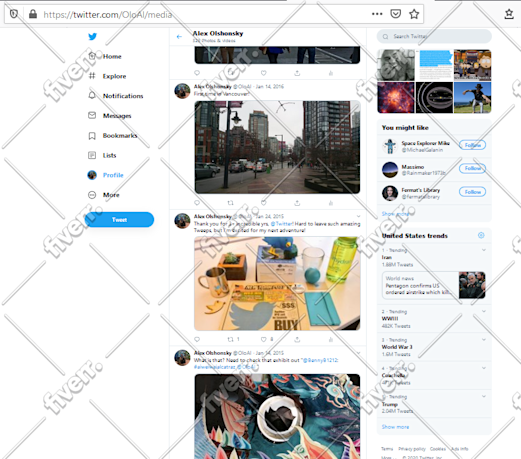Viewport: 521px width, 459px height.
Task: Click the Search Twitter field
Action: [x=434, y=36]
